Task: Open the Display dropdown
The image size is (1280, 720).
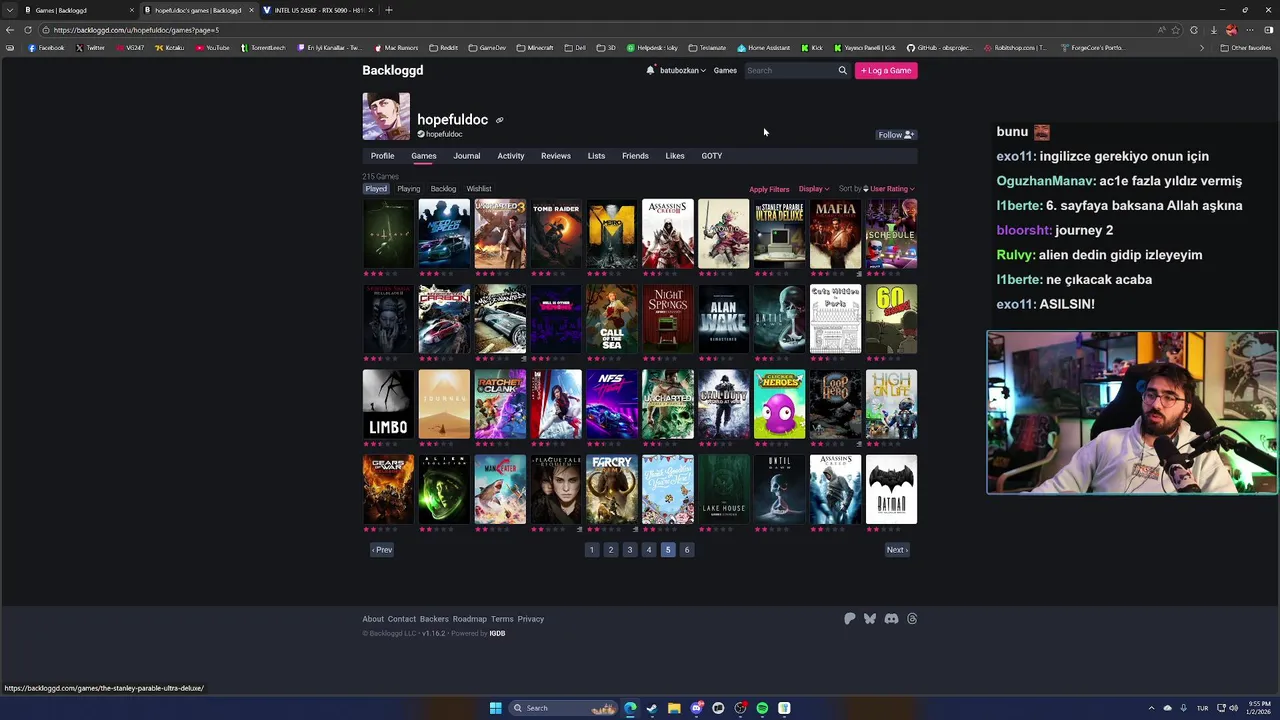Action: 813,189
